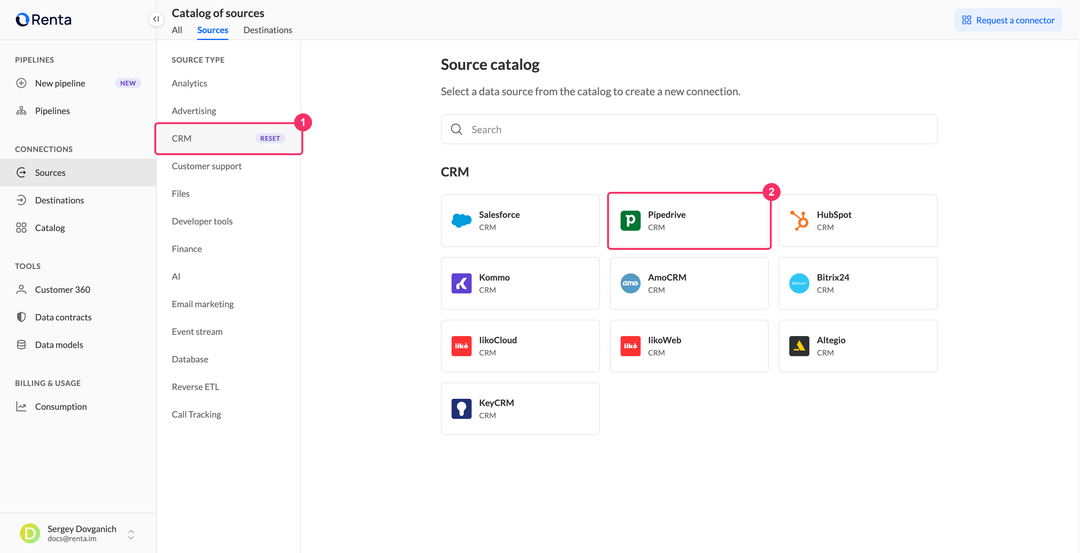The height and width of the screenshot is (553, 1080).
Task: Open Consumption under Billing & Usage
Action: 78,407
